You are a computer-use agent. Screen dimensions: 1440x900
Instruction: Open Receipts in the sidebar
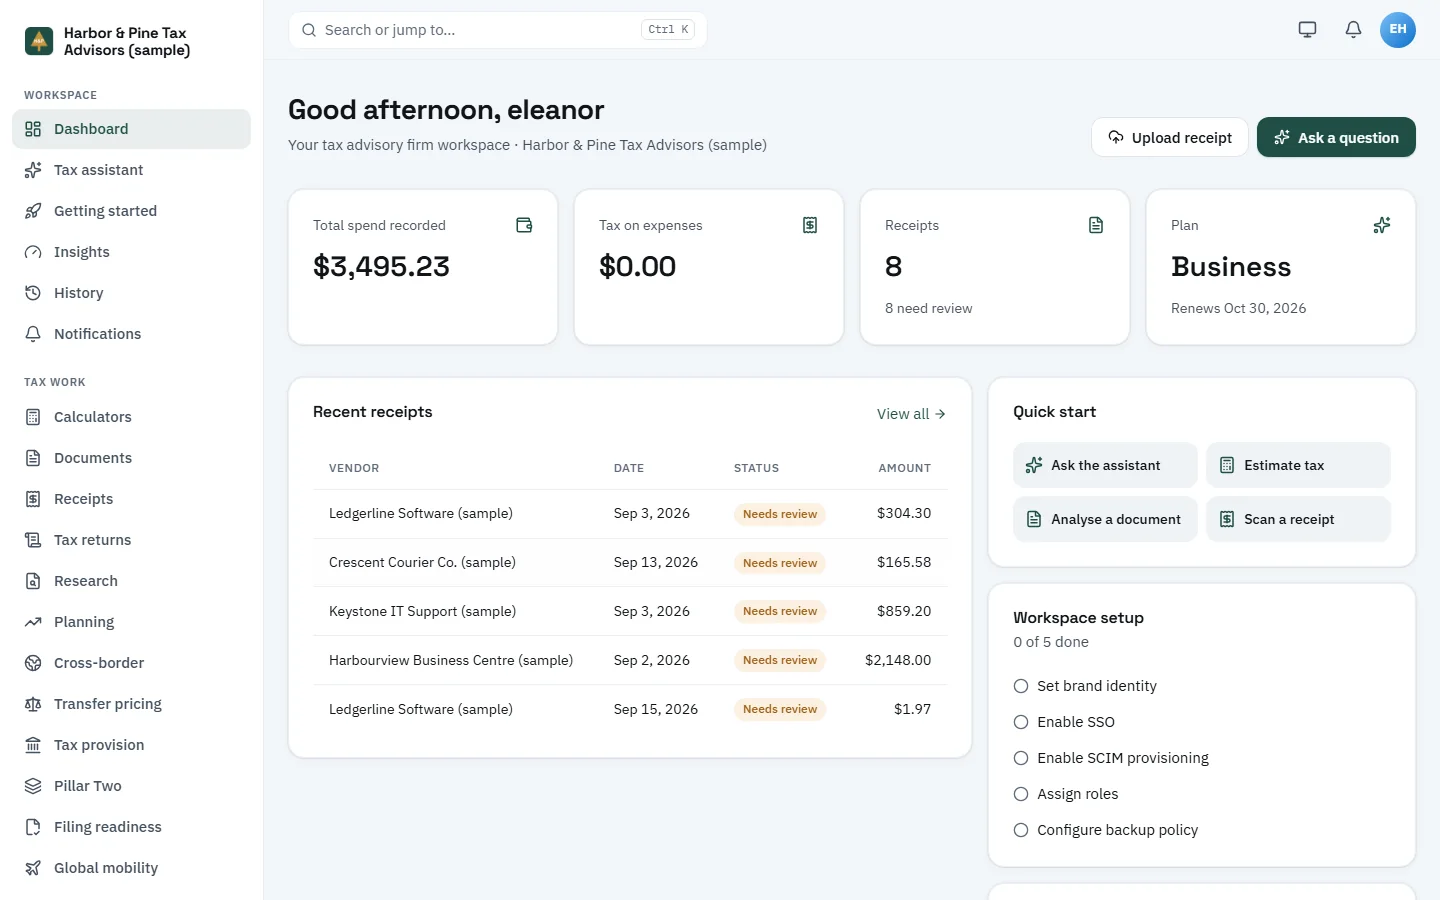tap(131, 499)
